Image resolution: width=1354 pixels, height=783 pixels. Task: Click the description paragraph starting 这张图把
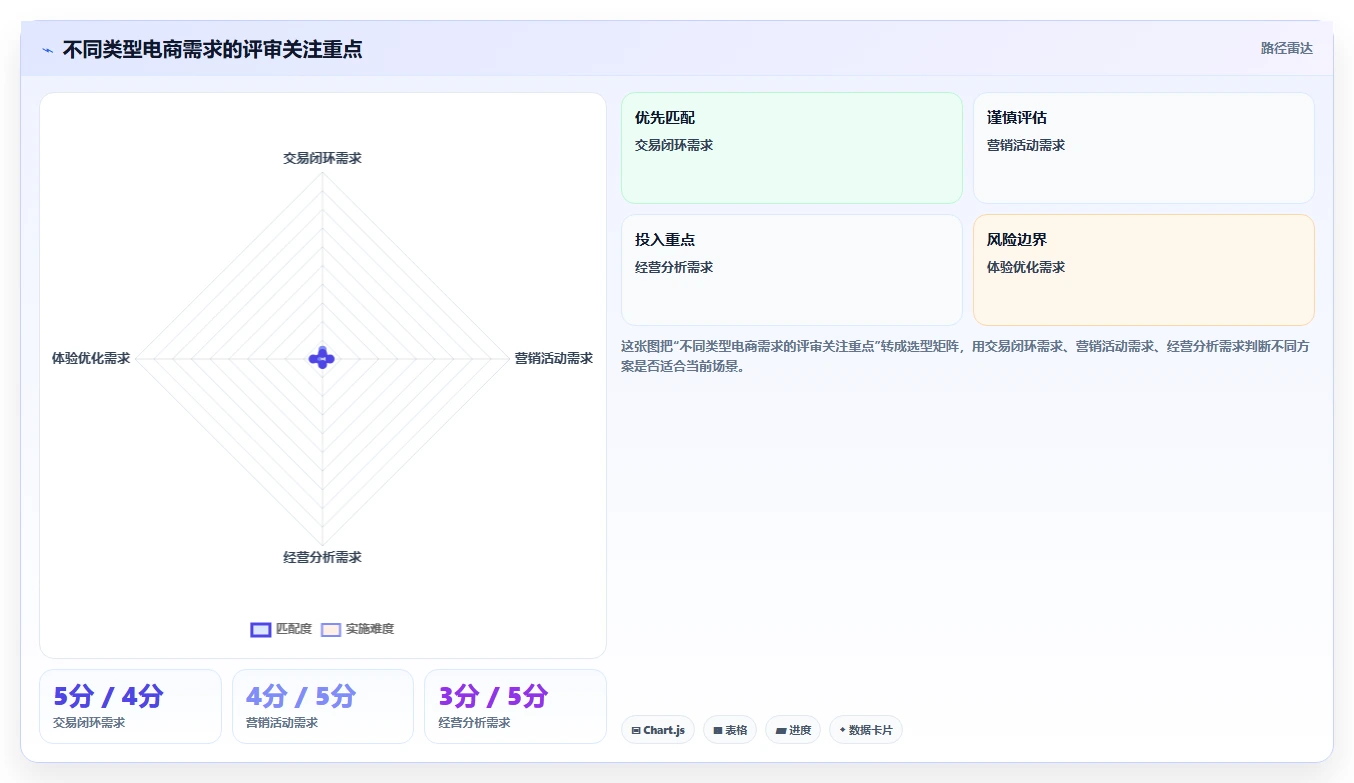tap(967, 356)
